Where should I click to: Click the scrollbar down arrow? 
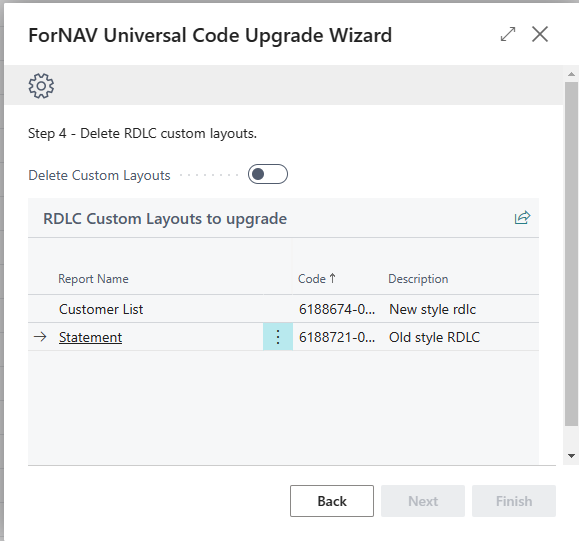(x=571, y=456)
